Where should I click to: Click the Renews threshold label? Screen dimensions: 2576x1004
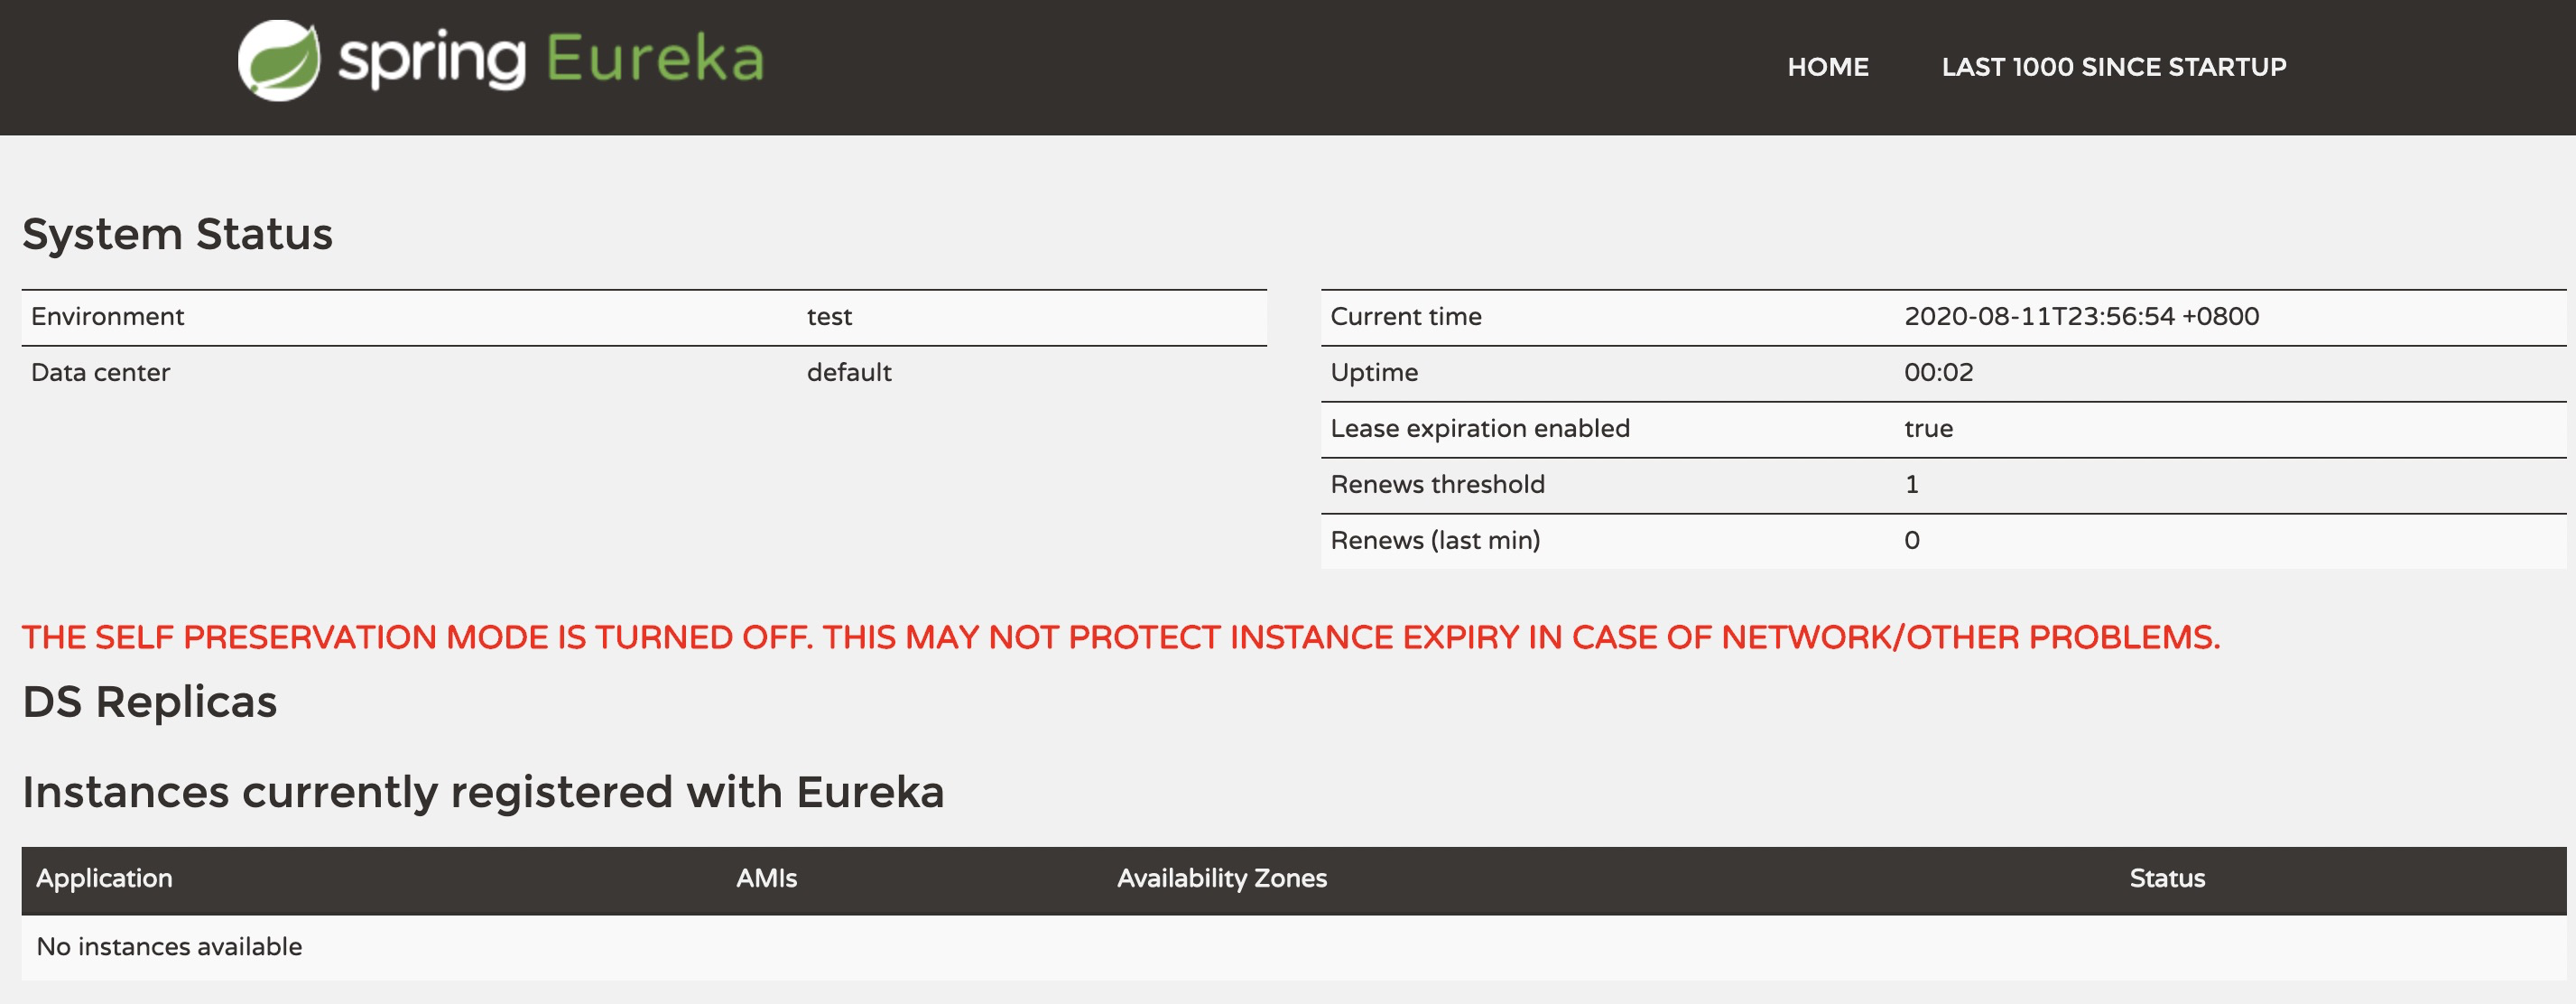tap(1436, 485)
